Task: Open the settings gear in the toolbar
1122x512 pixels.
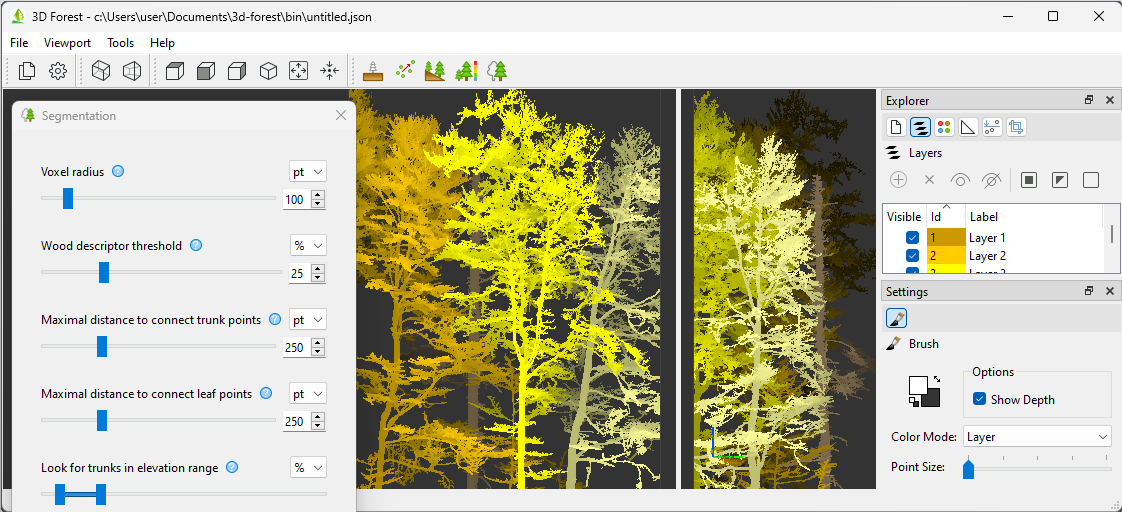Action: 58,71
